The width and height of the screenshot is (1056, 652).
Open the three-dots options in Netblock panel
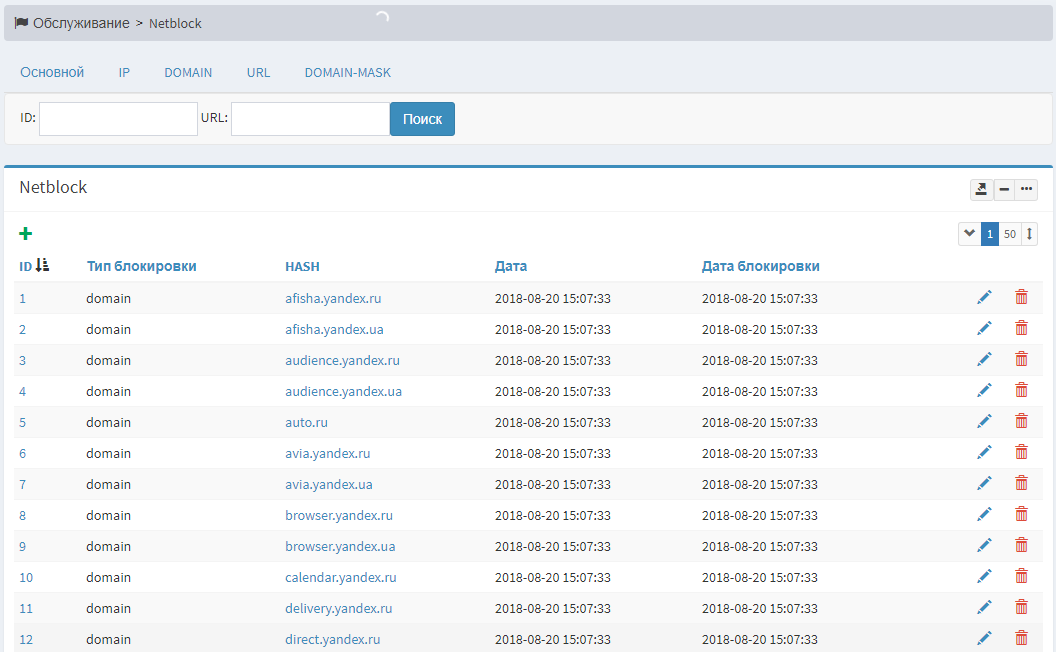(x=1026, y=190)
